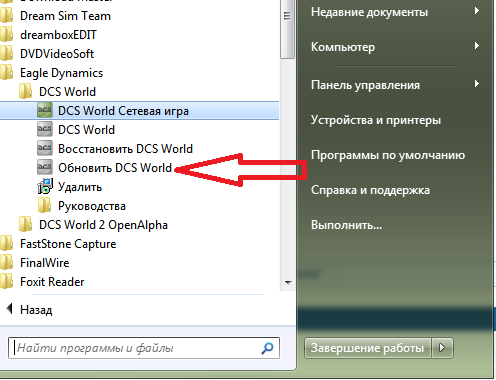Select the Обновить DCS World entry
Image resolution: width=496 pixels, height=380 pixels.
coord(115,168)
